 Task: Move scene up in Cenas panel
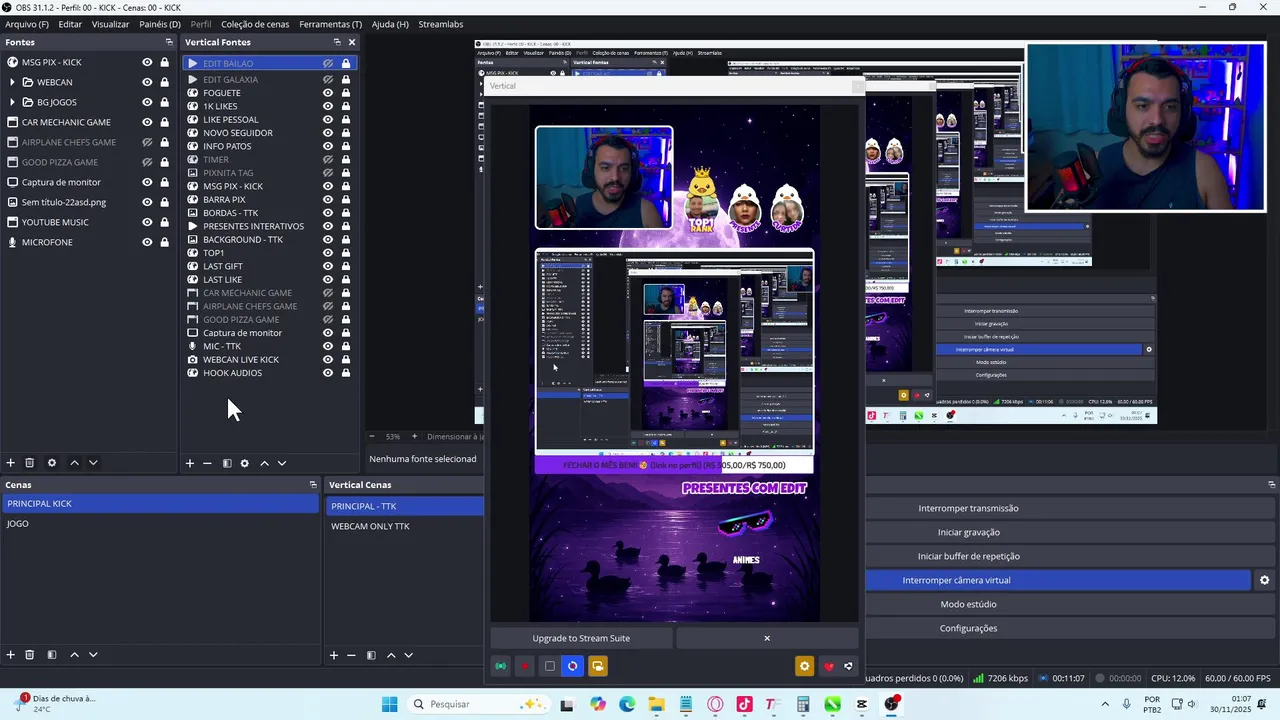pyautogui.click(x=74, y=655)
